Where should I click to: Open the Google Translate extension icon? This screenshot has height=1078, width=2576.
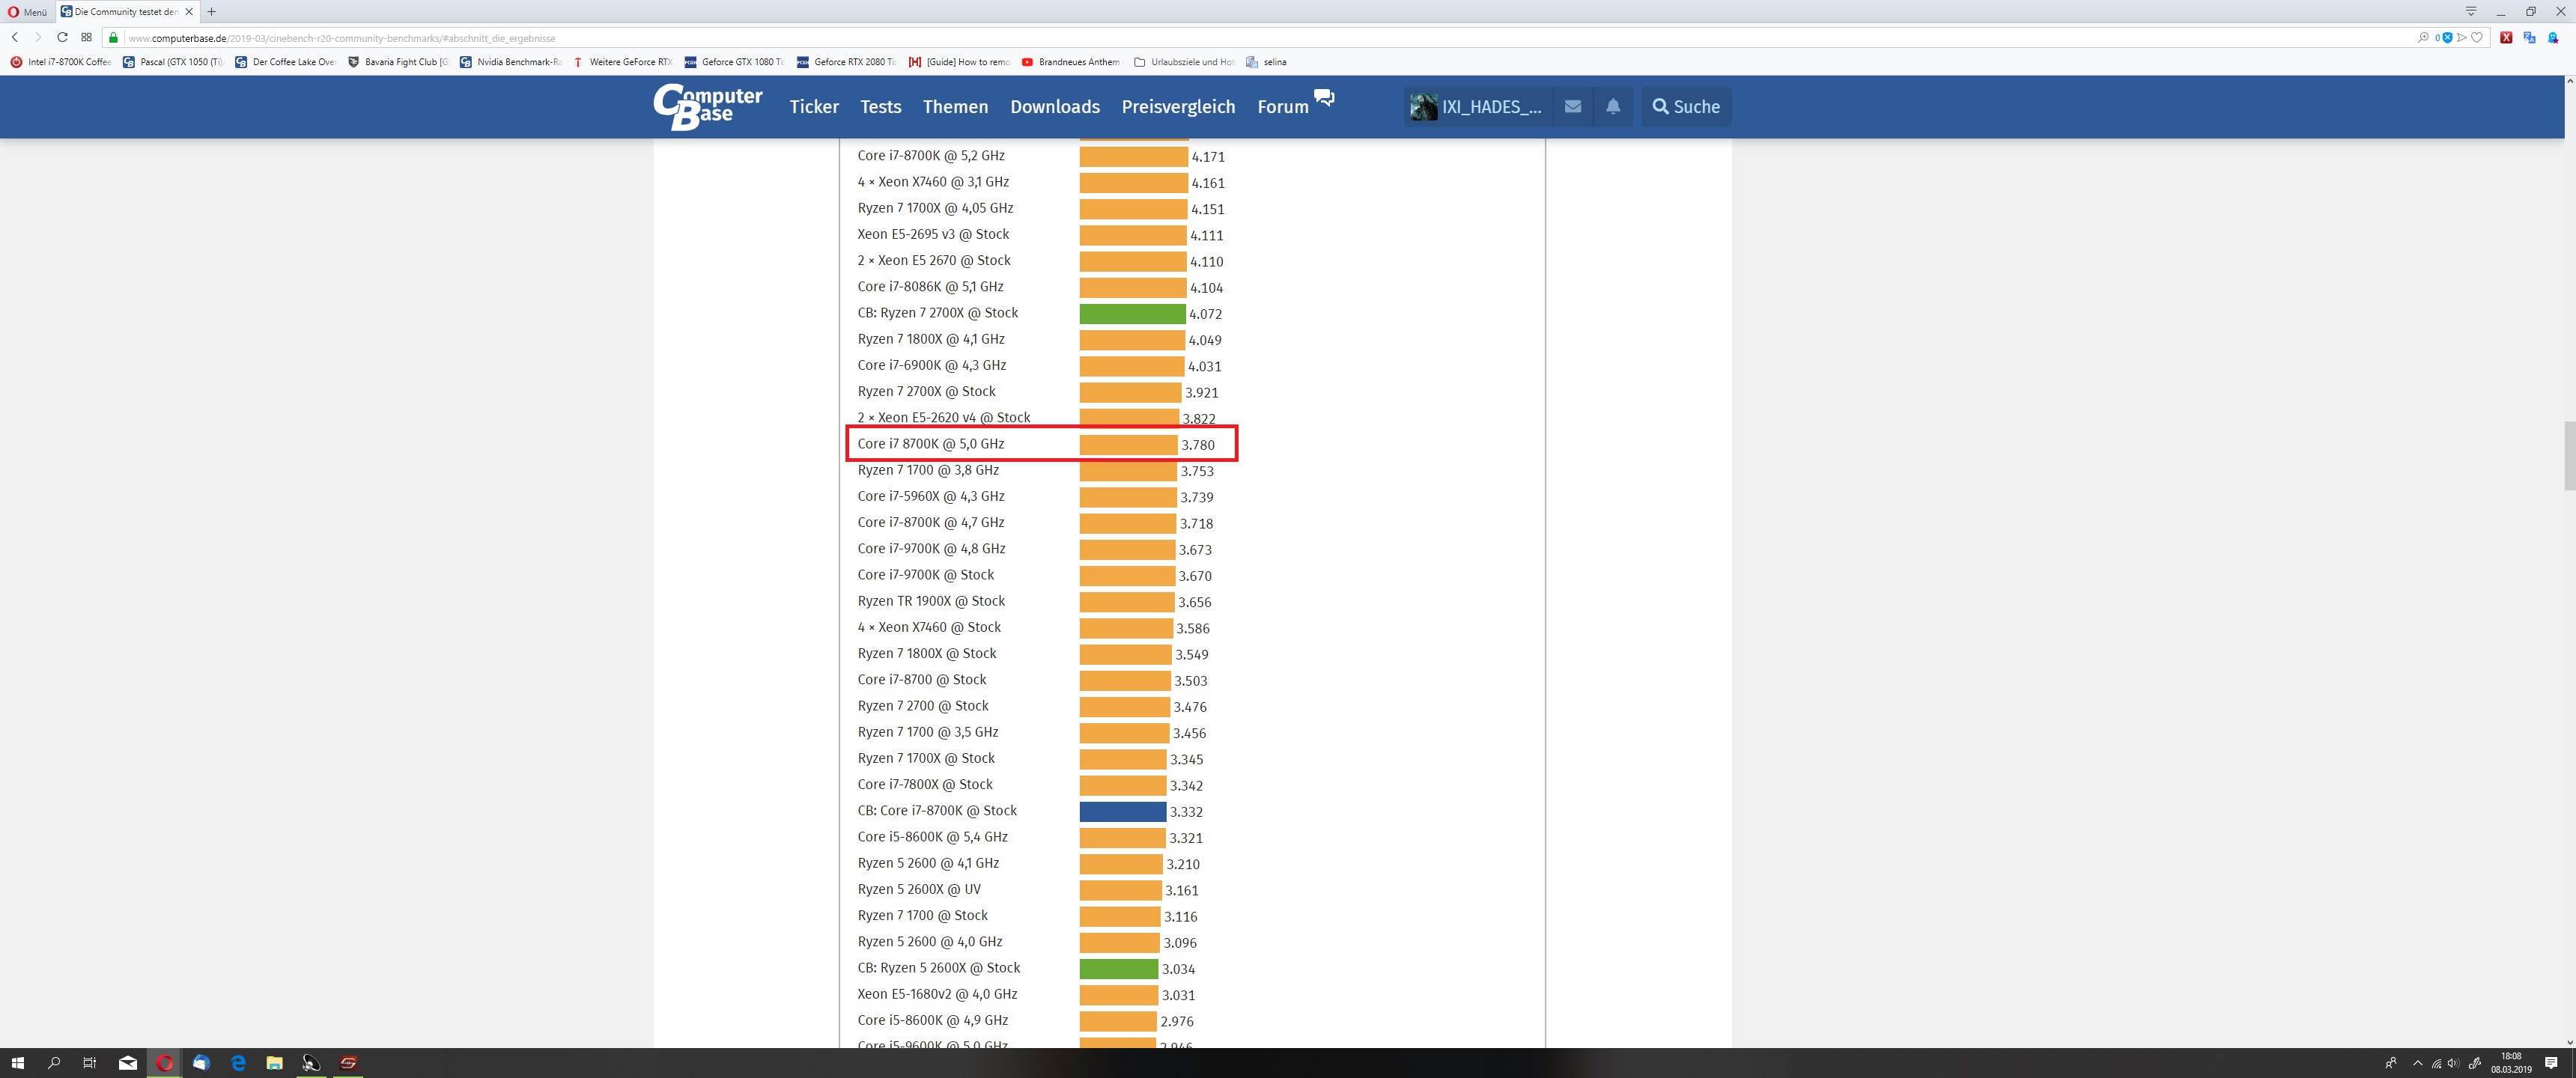[2529, 37]
